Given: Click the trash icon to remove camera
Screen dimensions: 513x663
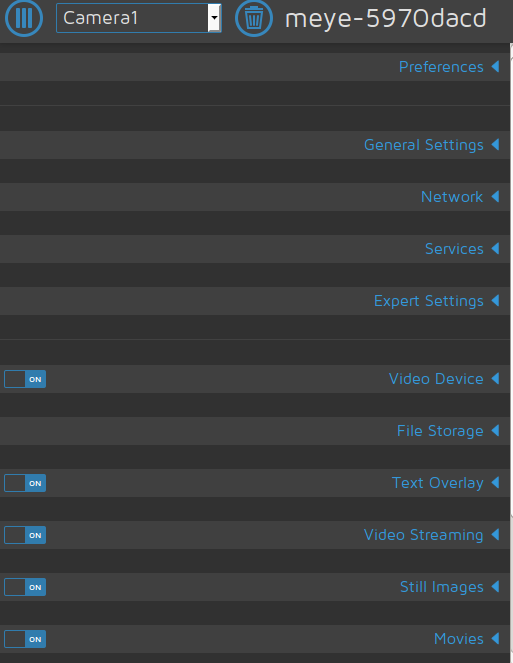Looking at the screenshot, I should [x=254, y=18].
